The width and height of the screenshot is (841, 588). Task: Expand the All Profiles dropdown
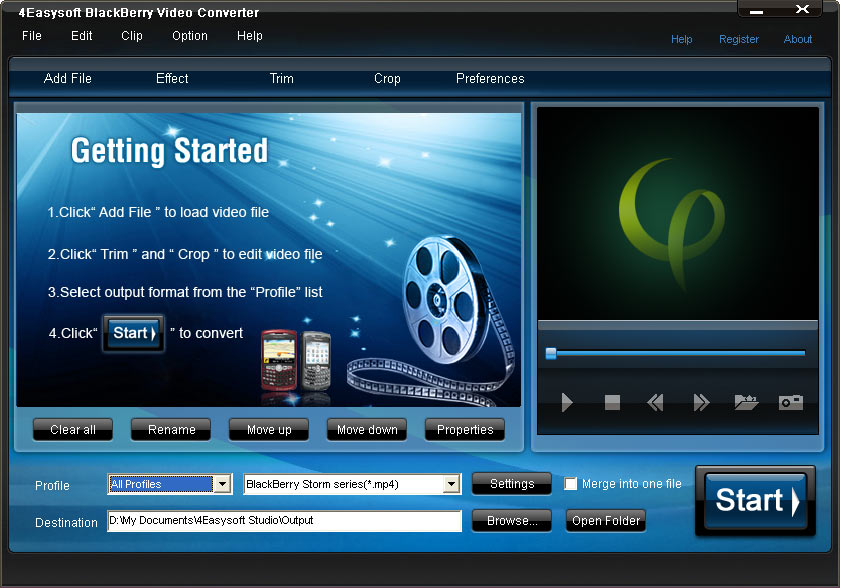(x=222, y=485)
